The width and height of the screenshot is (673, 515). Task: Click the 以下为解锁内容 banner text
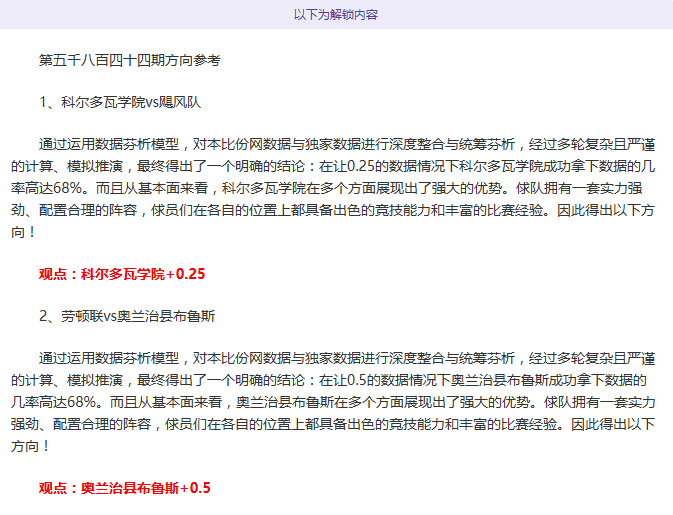point(336,15)
